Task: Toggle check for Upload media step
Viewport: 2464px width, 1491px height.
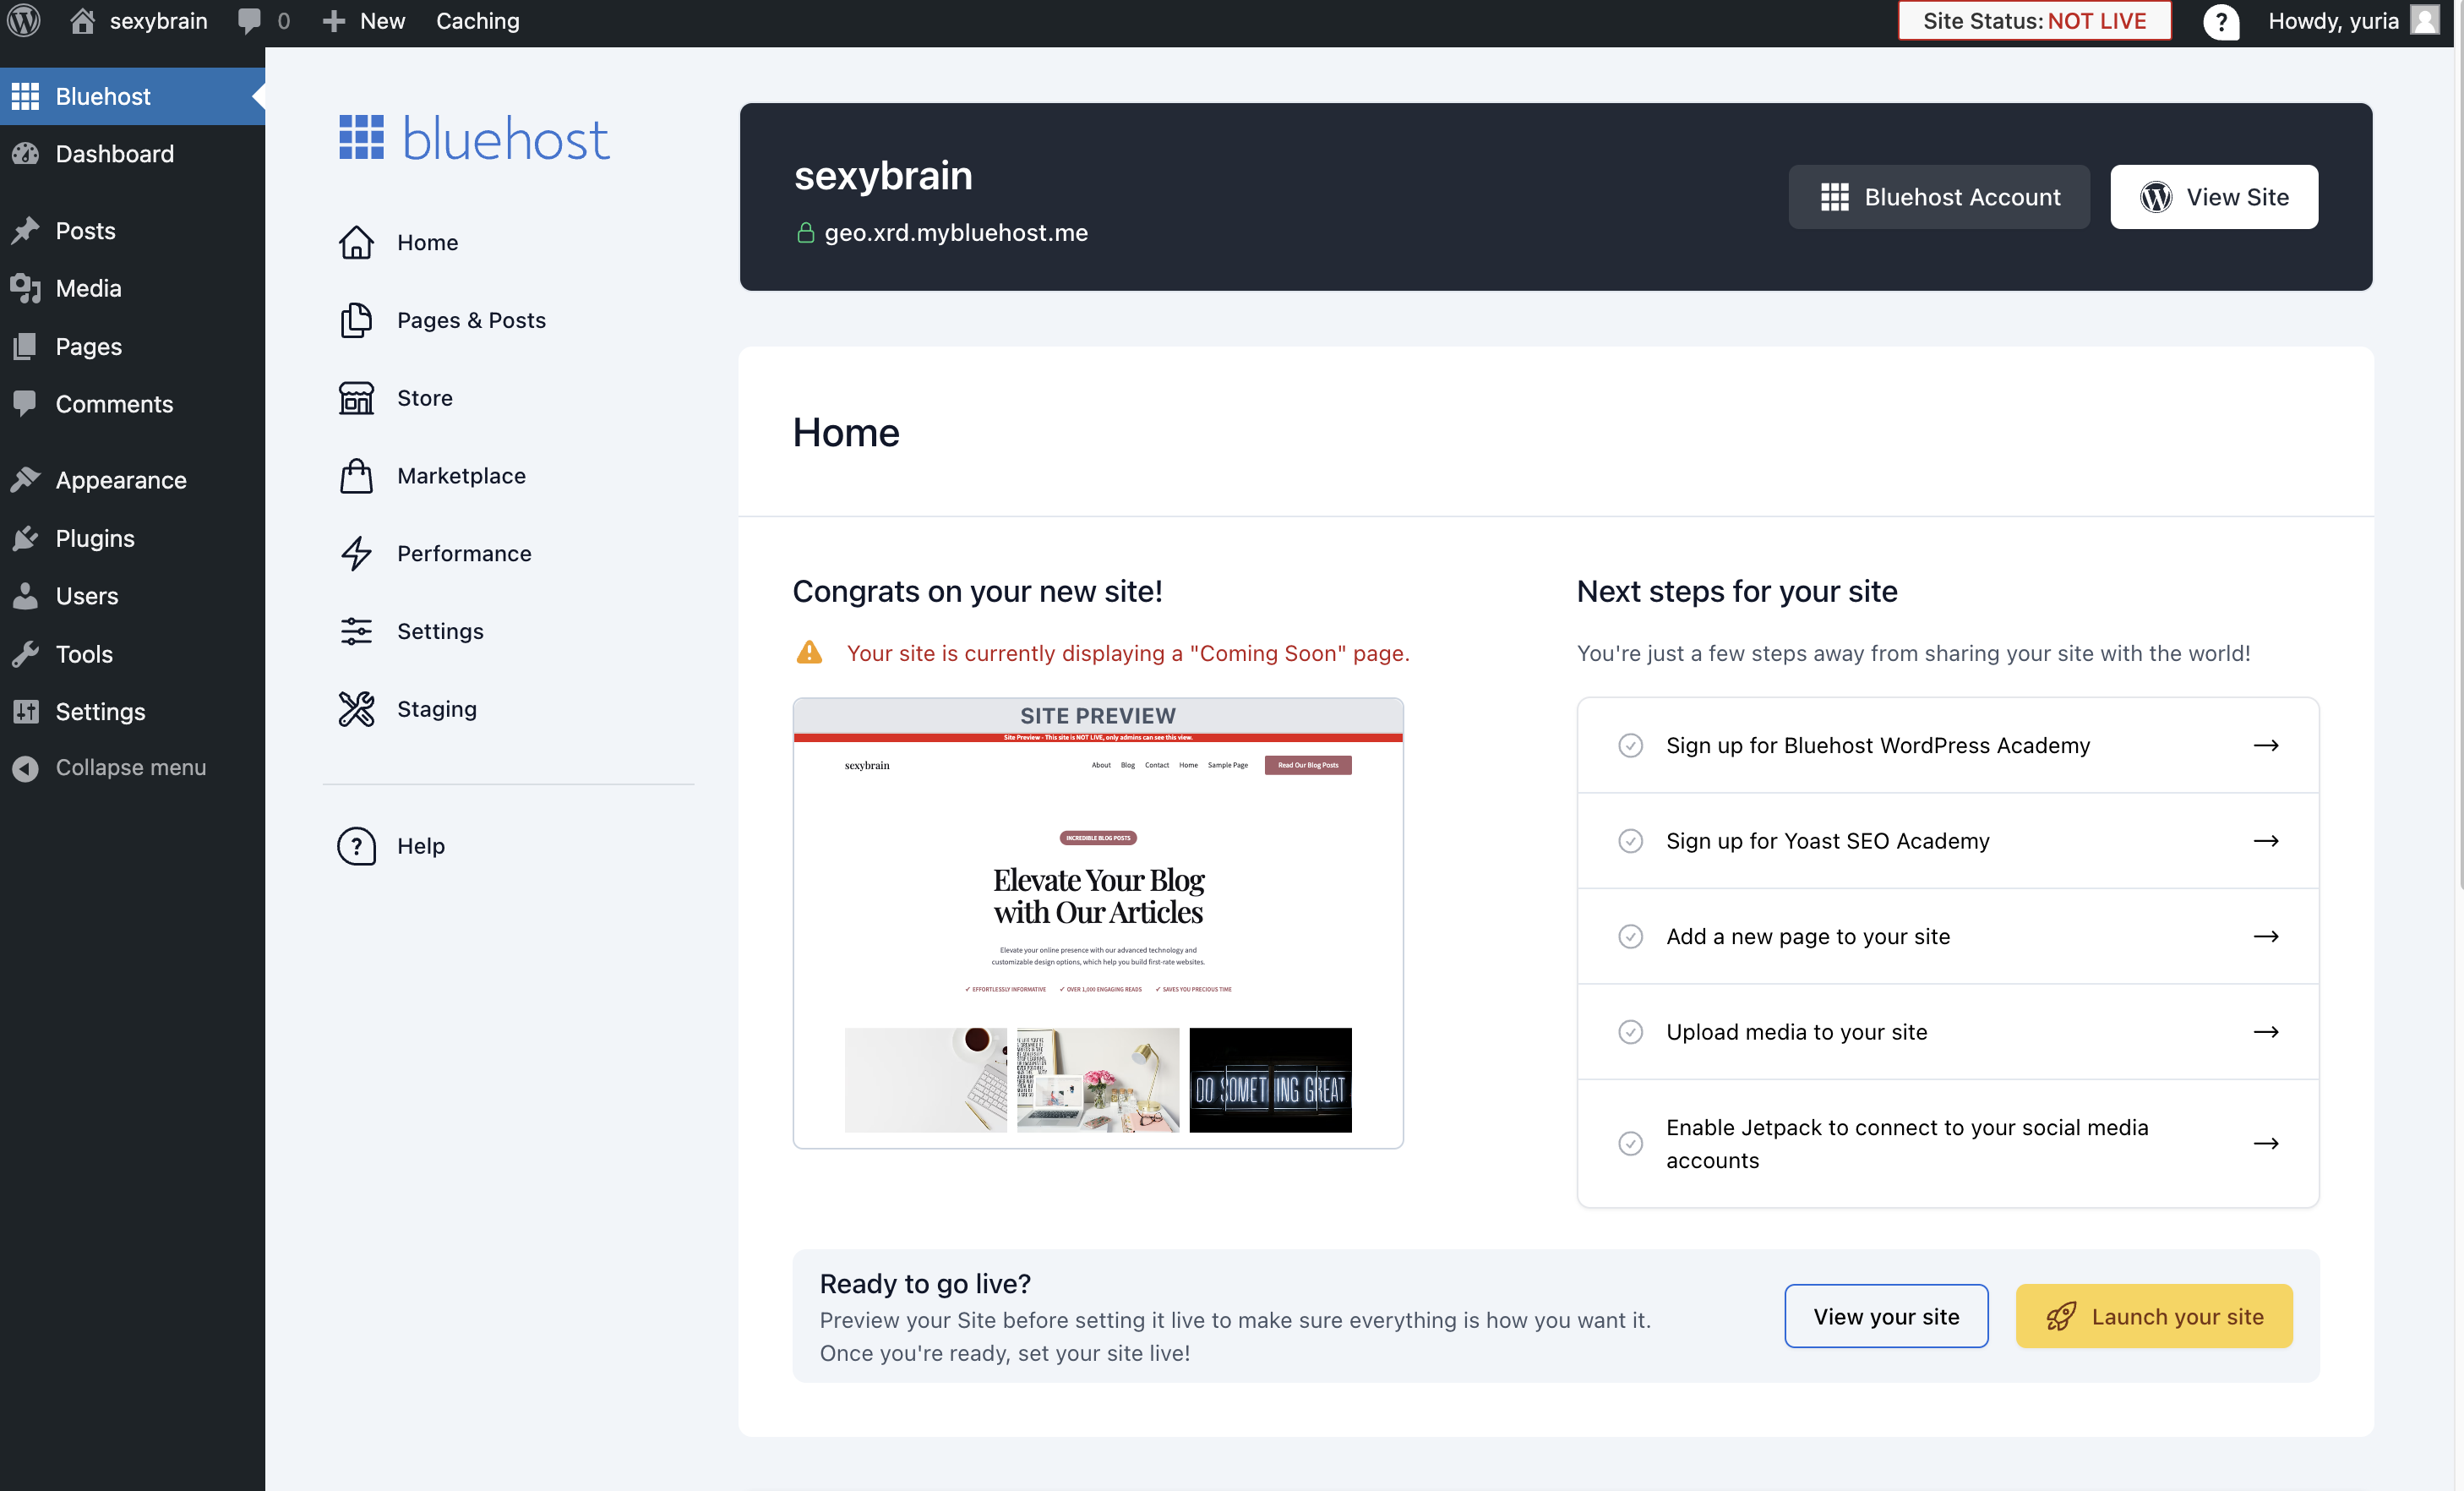Action: click(x=1630, y=1032)
